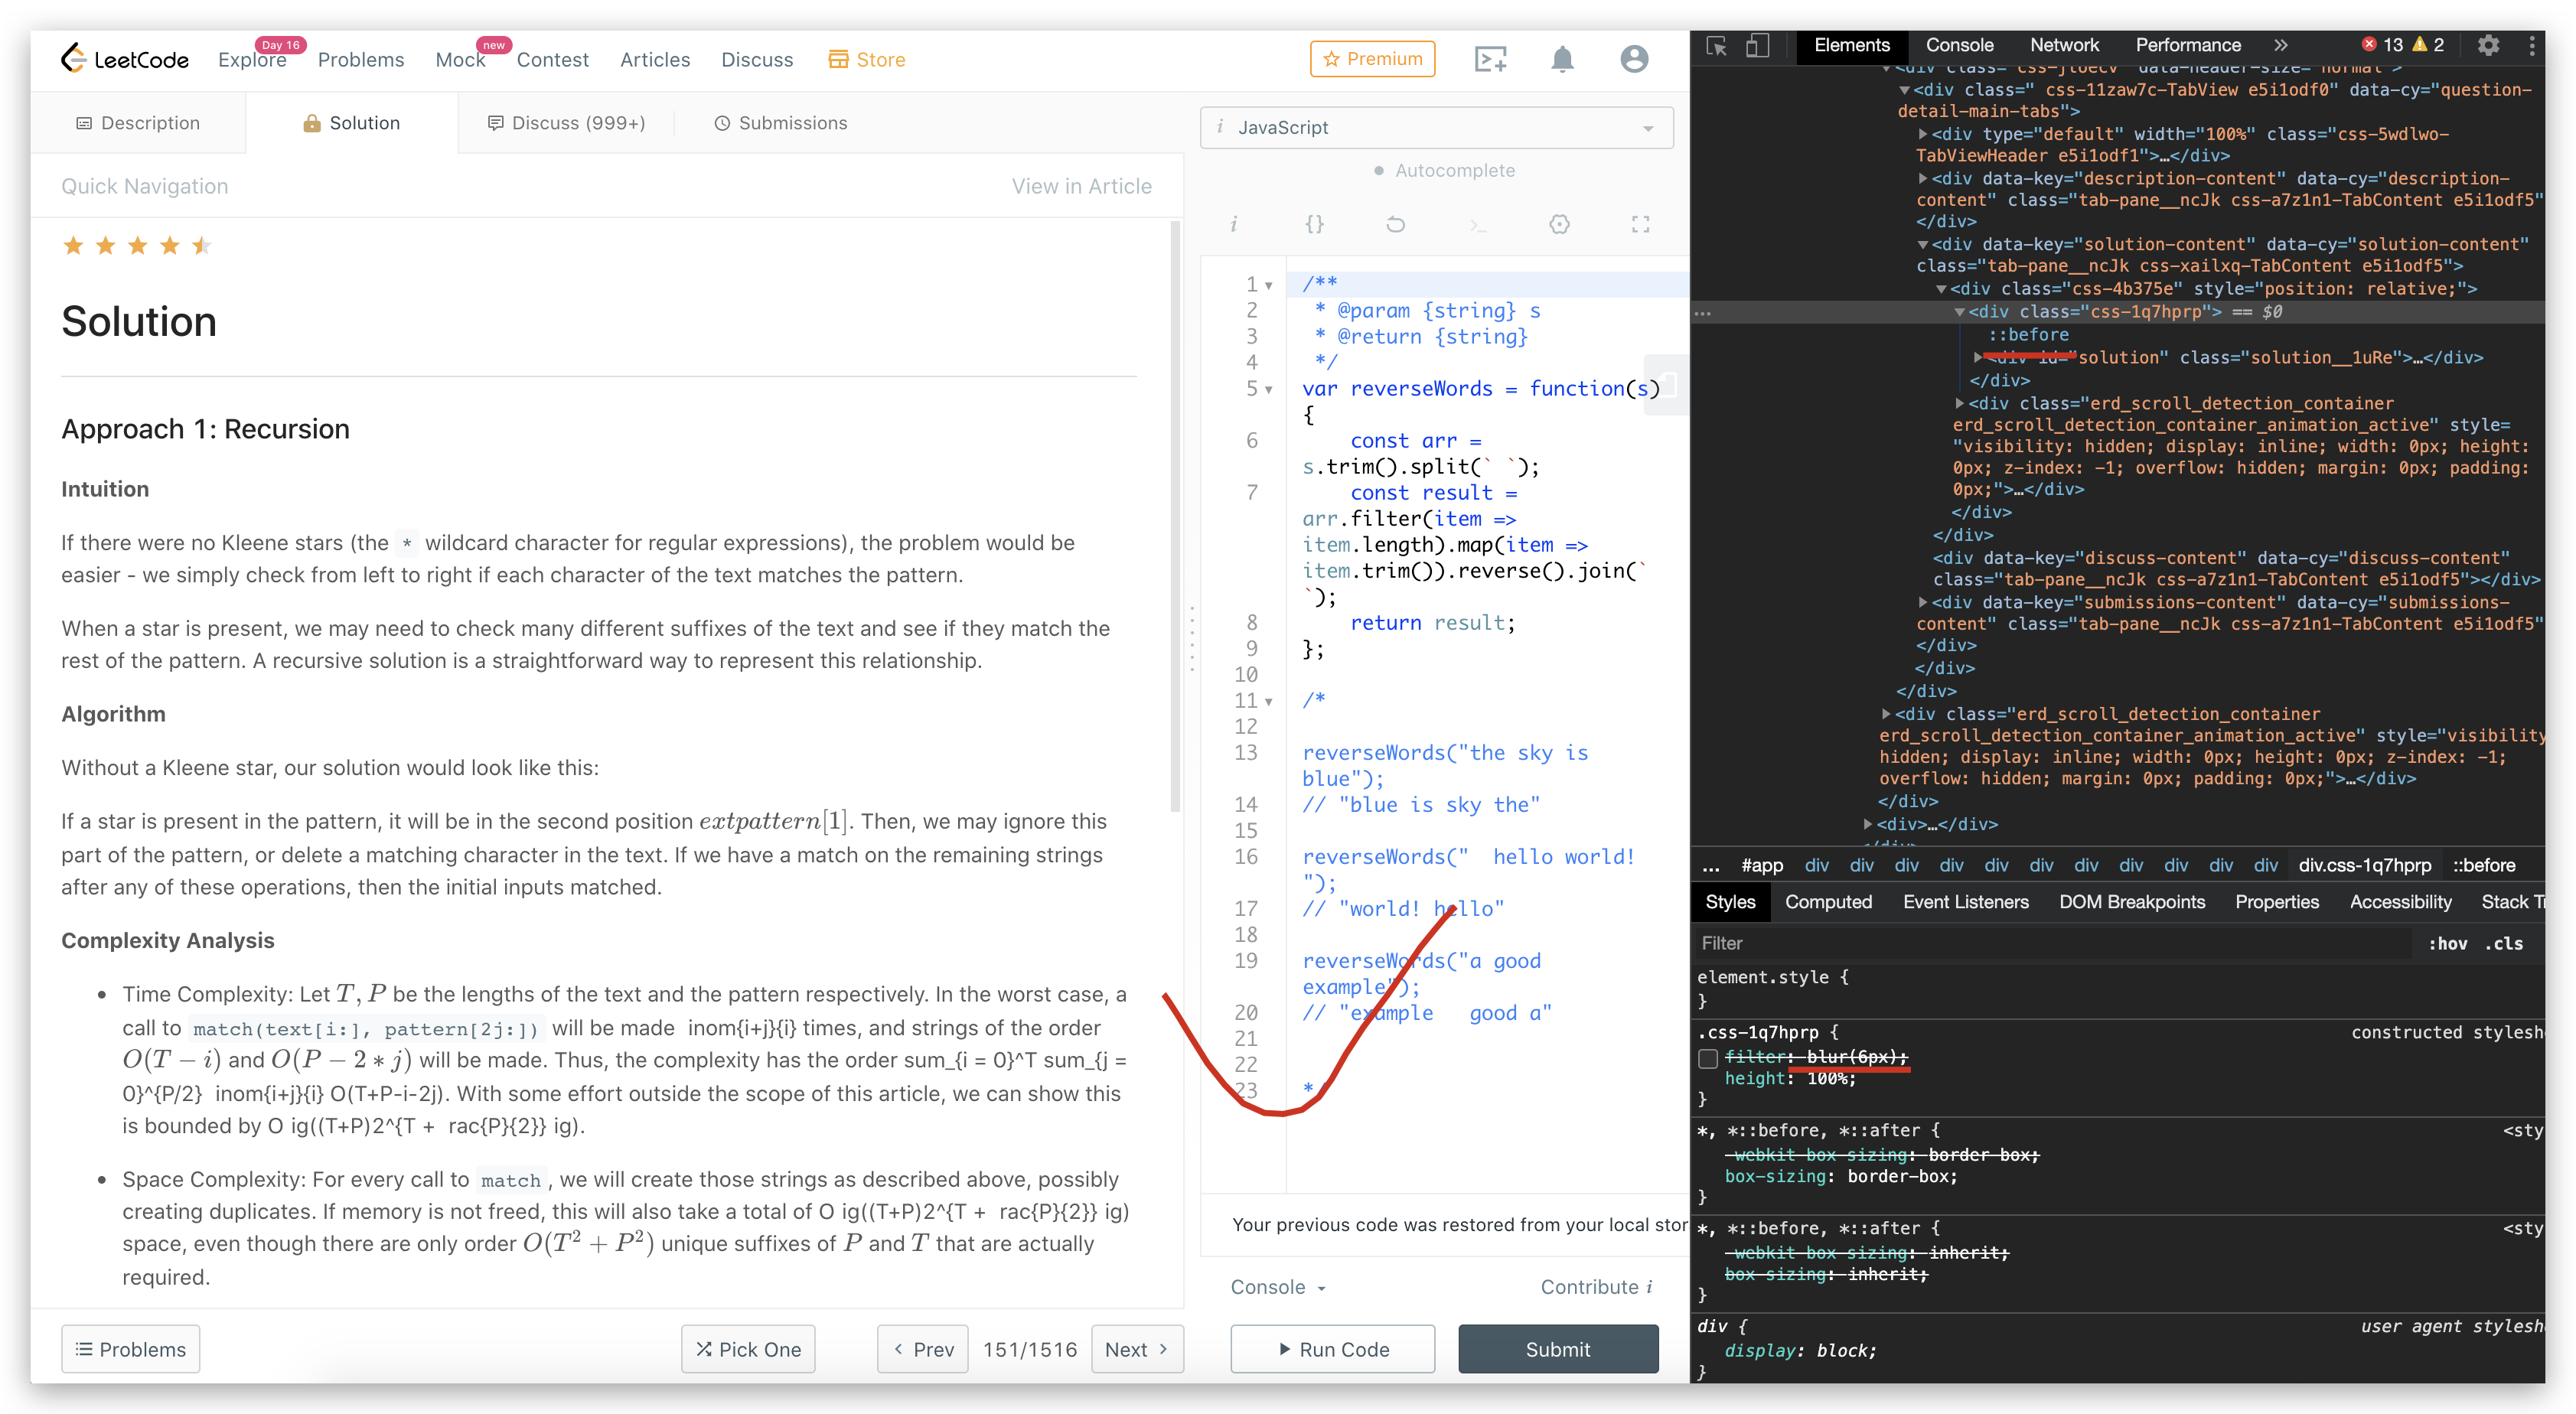Open the LeetCode Store
Screen dimensions: 2576x1414
tap(866, 58)
